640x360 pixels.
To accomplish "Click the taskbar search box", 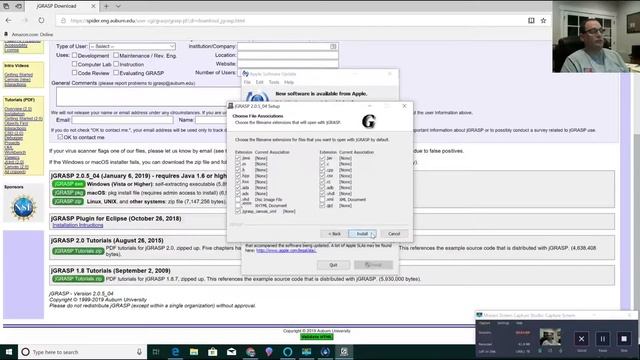I will click(82, 352).
